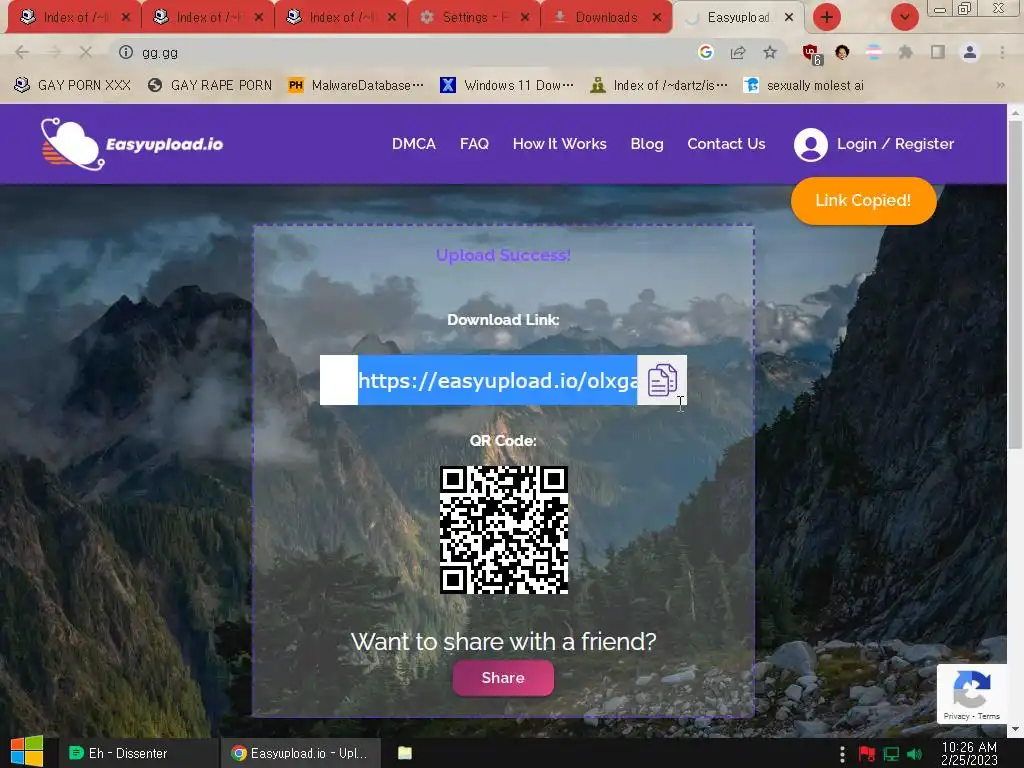The height and width of the screenshot is (768, 1024).
Task: Click the vertical scrollbar thumb
Action: 1015,285
